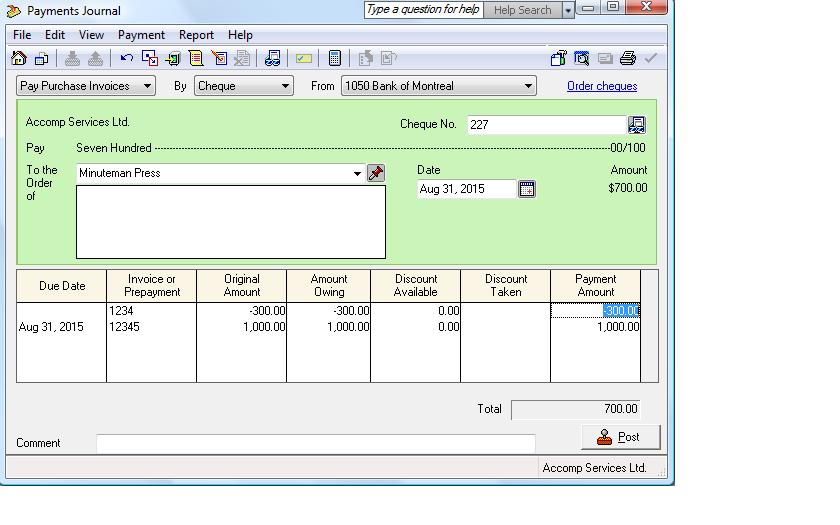Click the Invoice or Prepayment column header

tap(152, 286)
